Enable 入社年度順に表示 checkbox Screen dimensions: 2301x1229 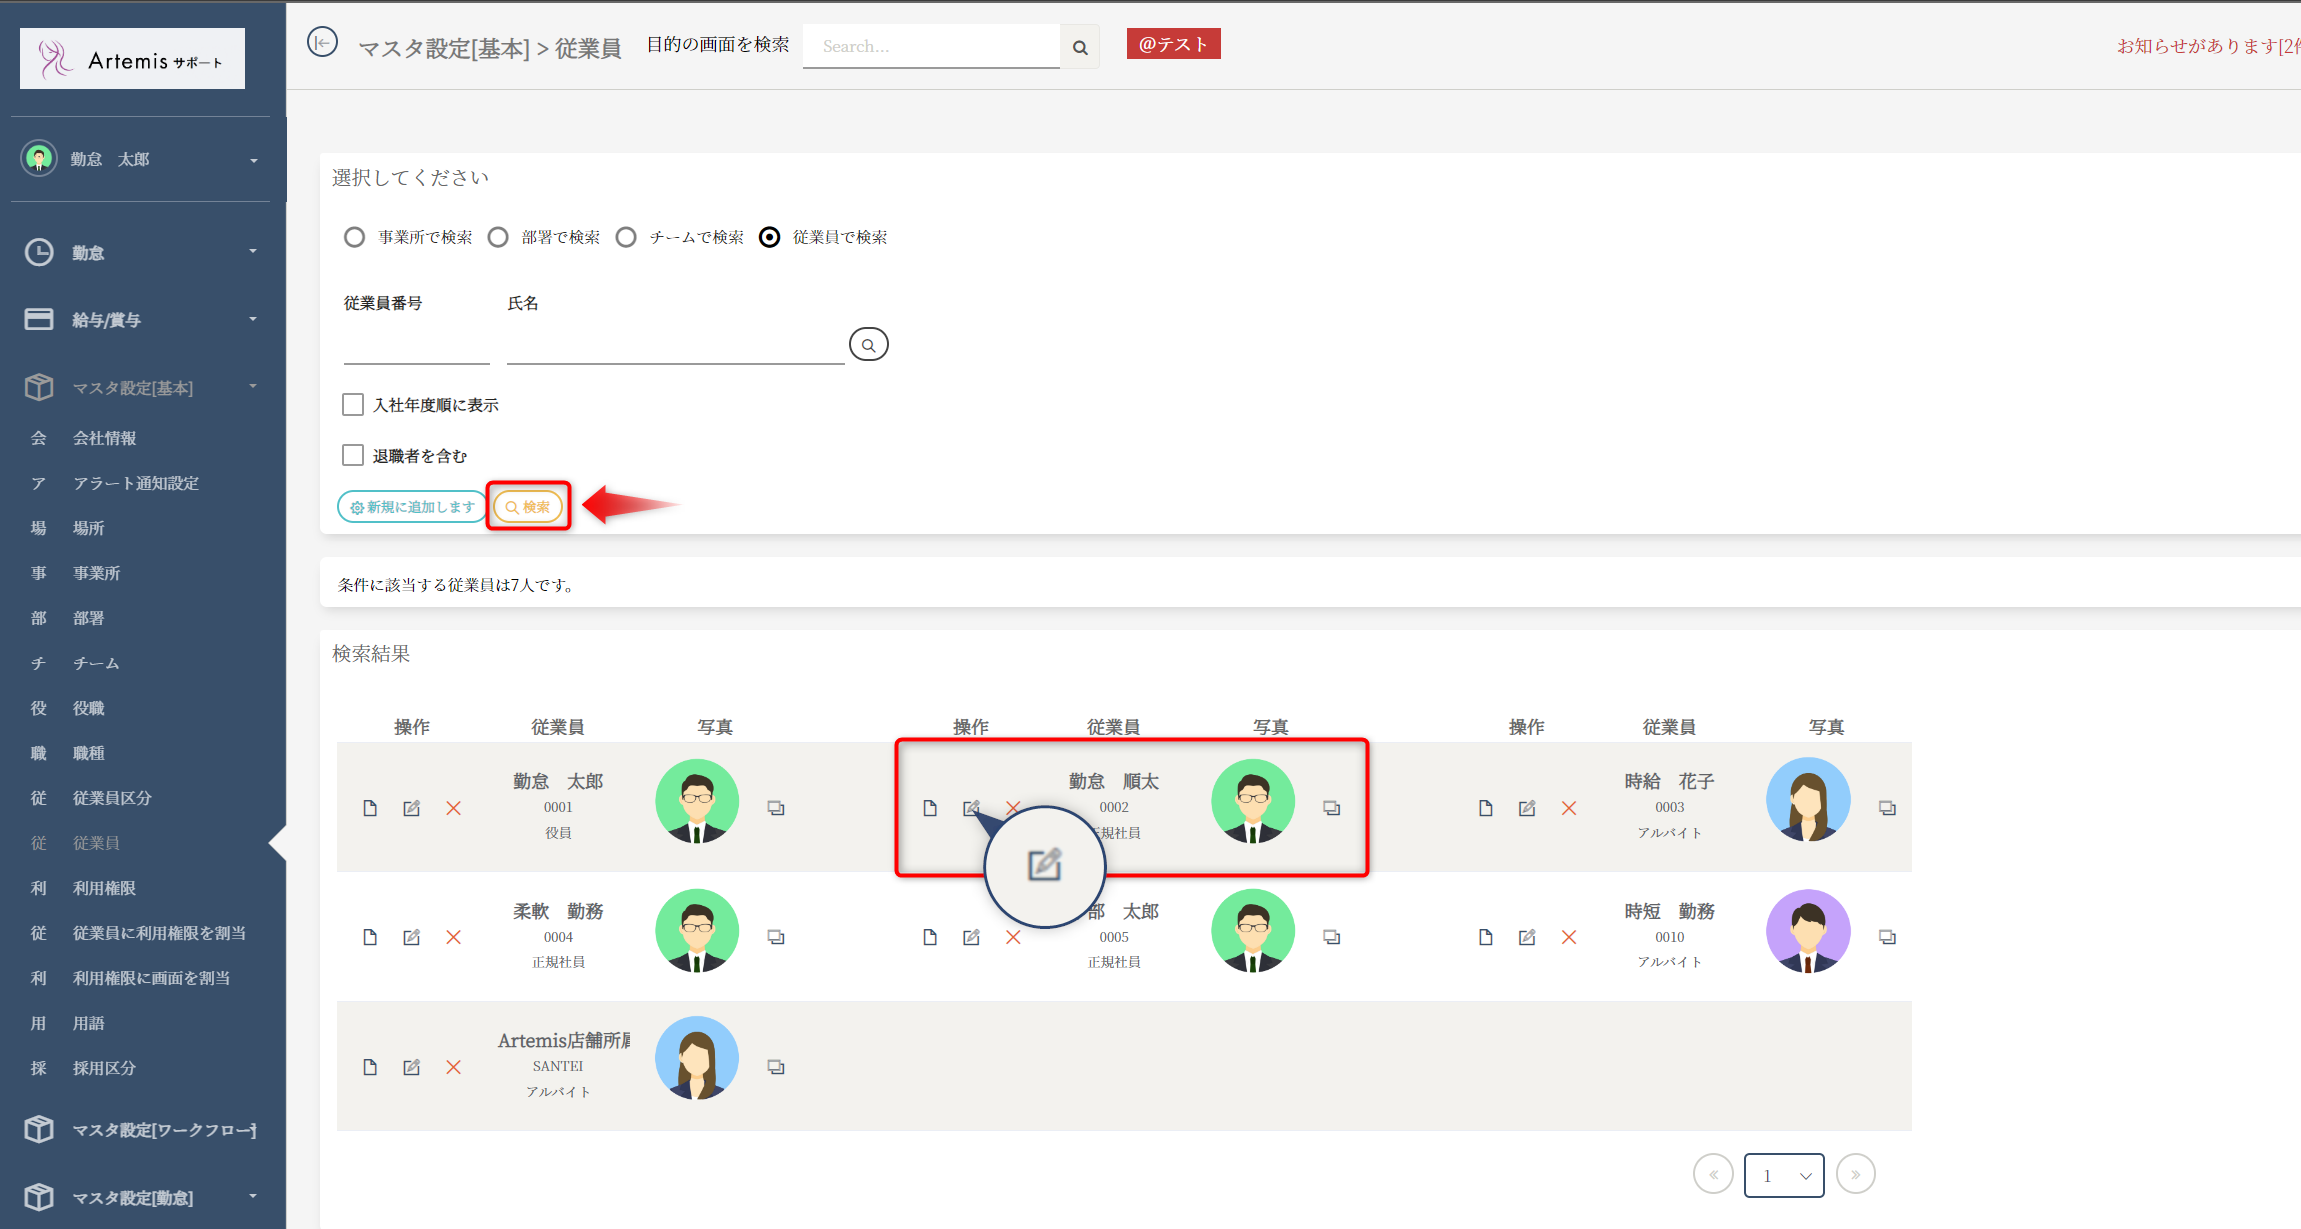coord(353,405)
